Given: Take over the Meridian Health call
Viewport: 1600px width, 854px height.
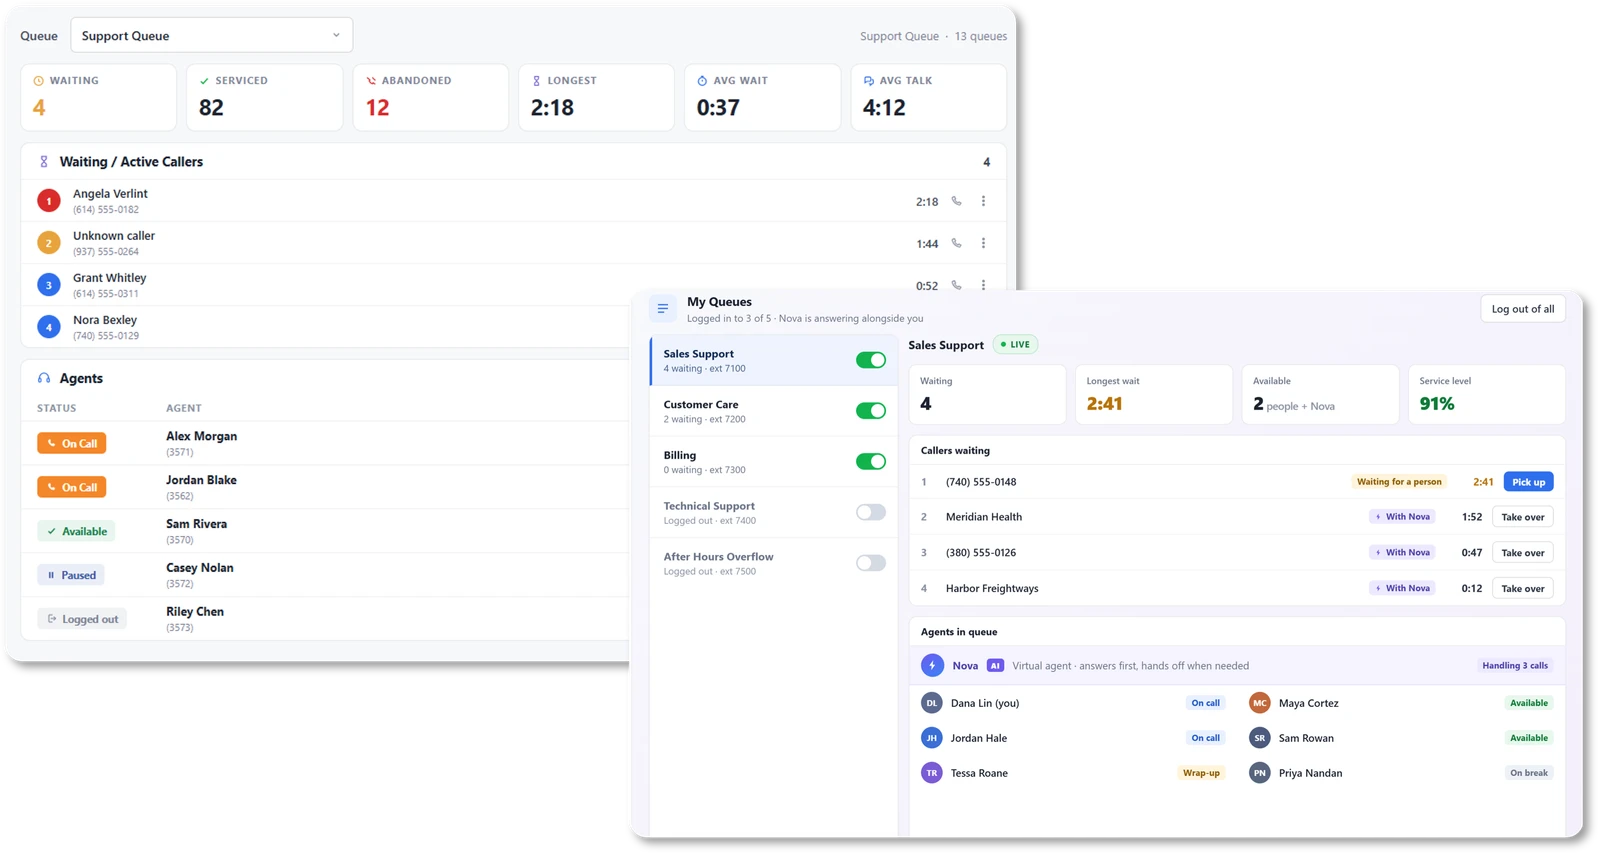Looking at the screenshot, I should coord(1523,517).
